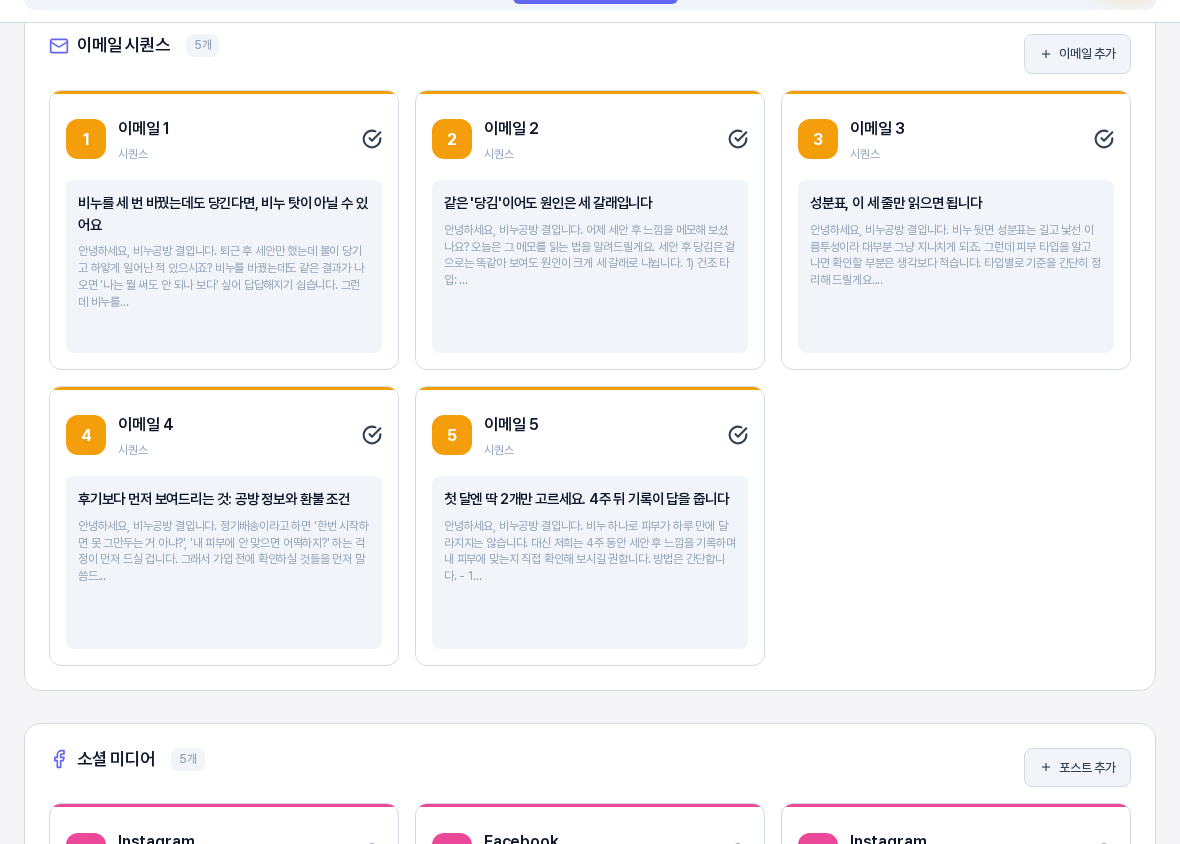1180x844 pixels.
Task: Toggle the check-circle on 이메일 5 card
Action: [738, 436]
